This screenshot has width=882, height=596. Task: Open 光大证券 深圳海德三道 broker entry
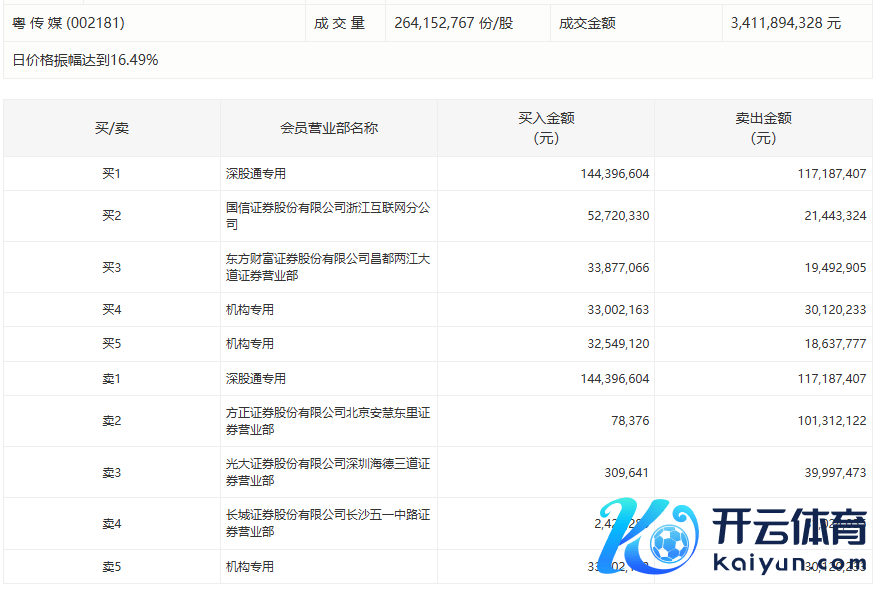coord(328,472)
